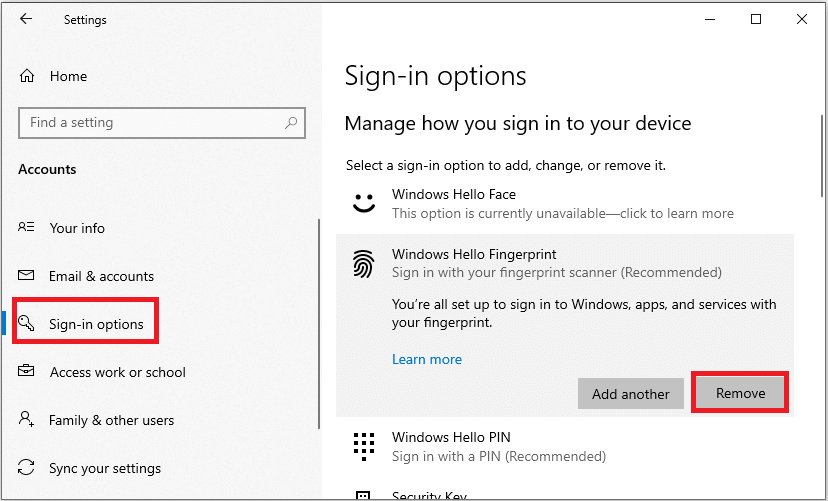Click the Sign-in options page heading

(436, 75)
